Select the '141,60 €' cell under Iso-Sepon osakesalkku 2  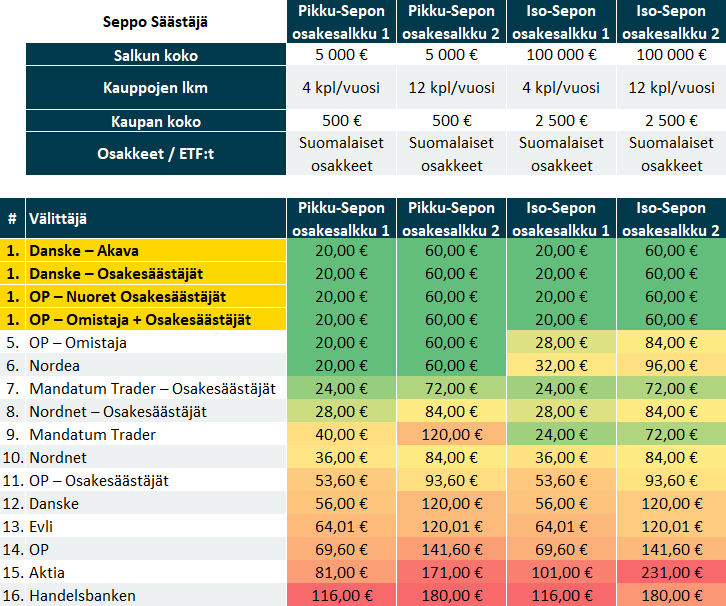coord(671,550)
